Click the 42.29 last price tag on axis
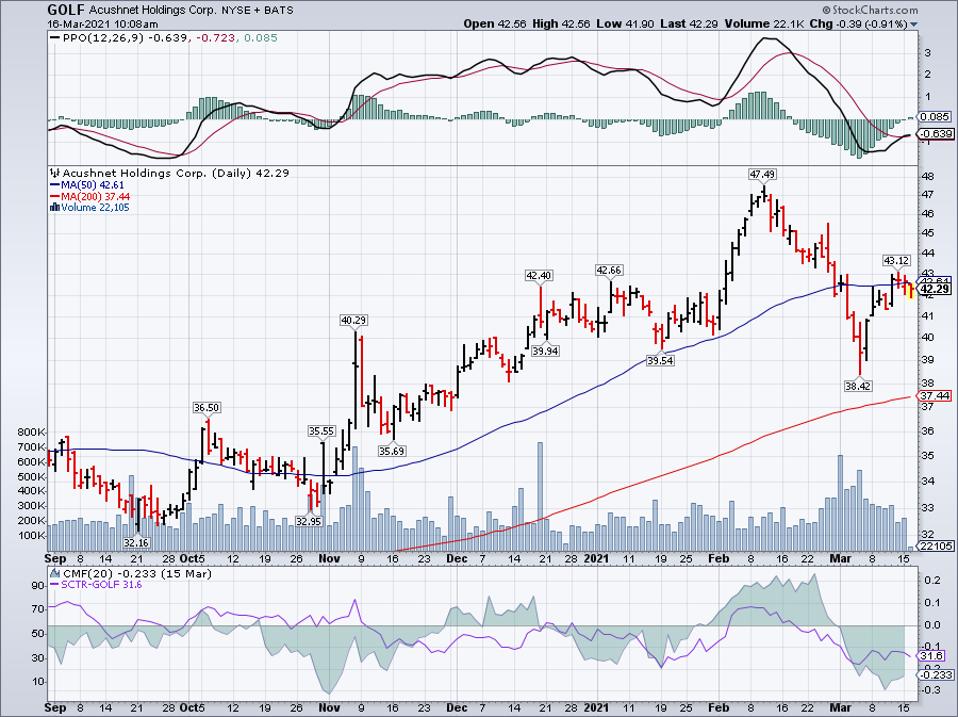 click(x=935, y=289)
